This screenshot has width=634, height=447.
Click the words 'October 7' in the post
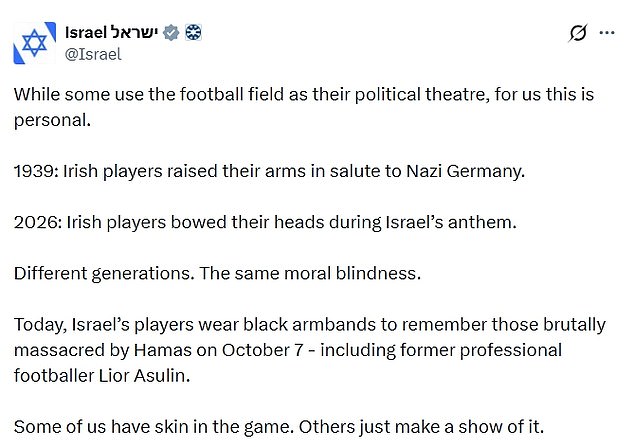click(x=262, y=350)
